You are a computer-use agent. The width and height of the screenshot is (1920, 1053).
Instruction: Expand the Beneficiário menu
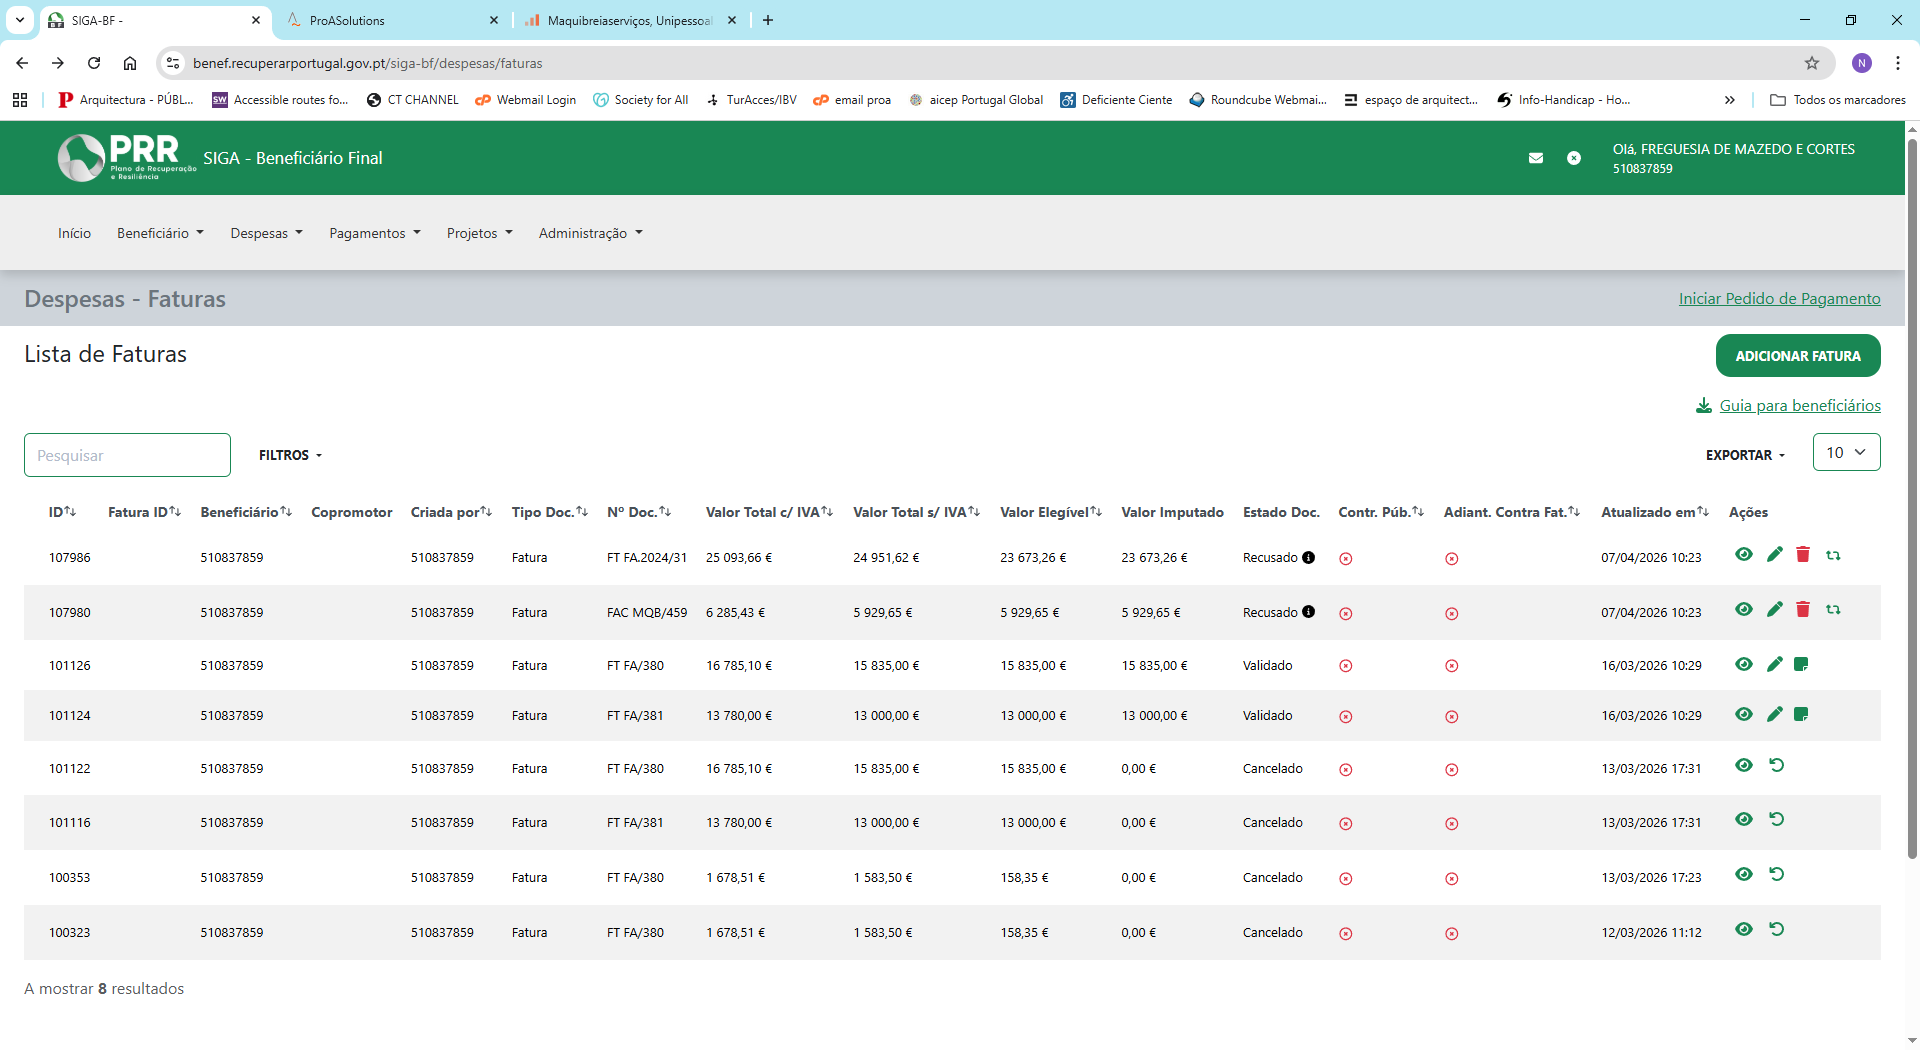click(160, 233)
